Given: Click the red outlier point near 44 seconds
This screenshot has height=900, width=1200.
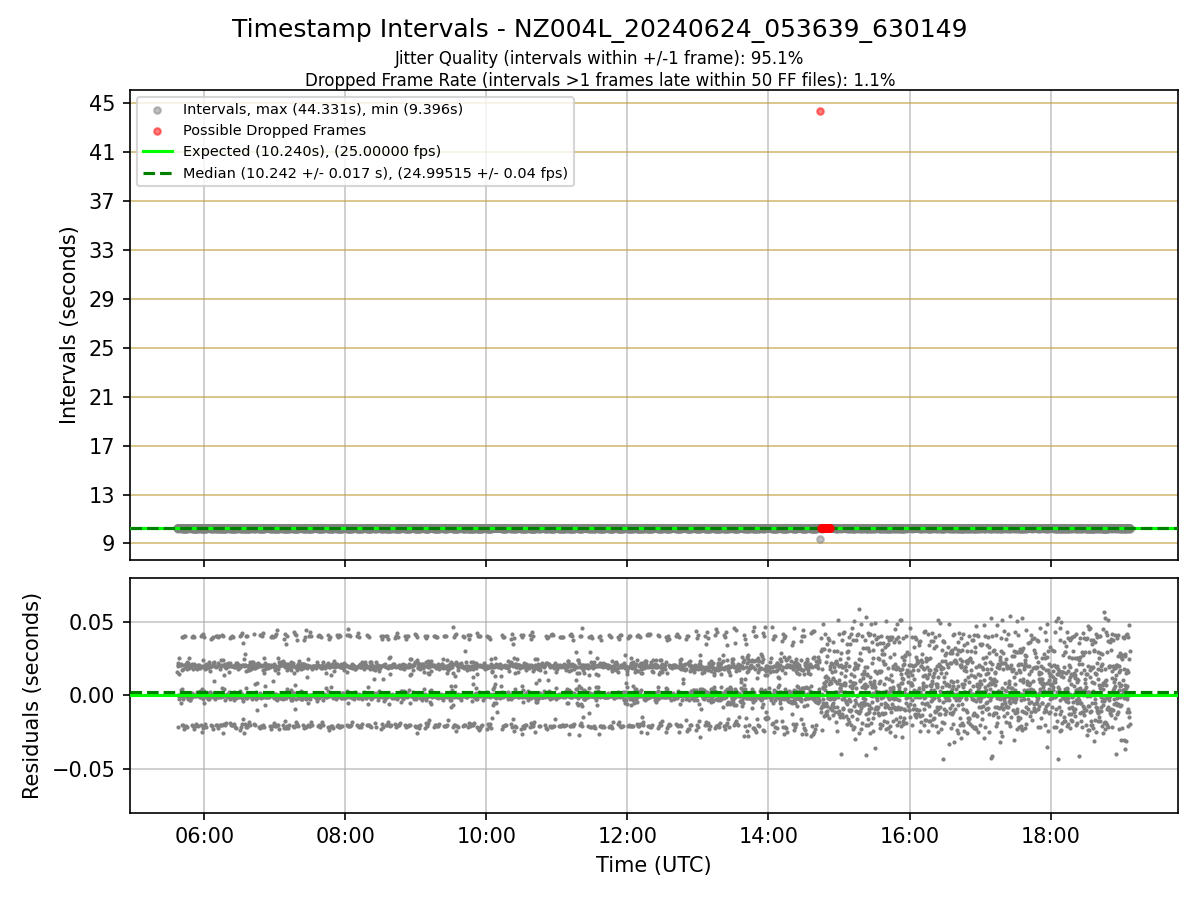Looking at the screenshot, I should [x=820, y=111].
